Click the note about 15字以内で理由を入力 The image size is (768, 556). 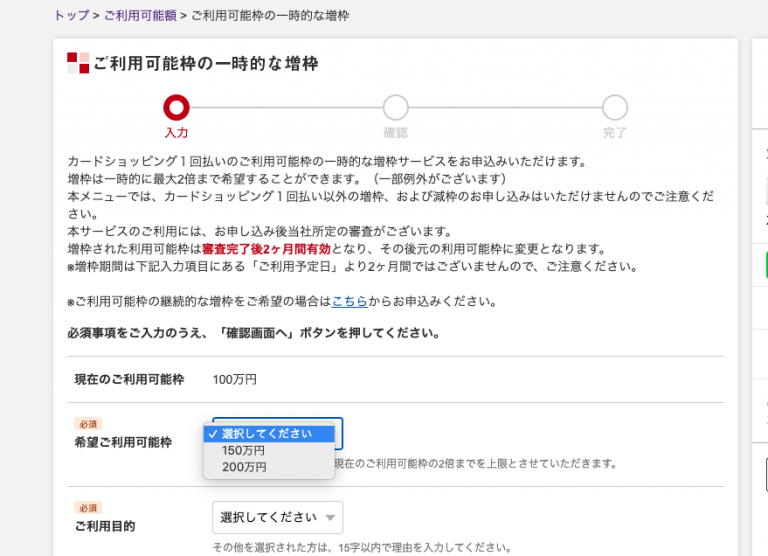(x=362, y=547)
